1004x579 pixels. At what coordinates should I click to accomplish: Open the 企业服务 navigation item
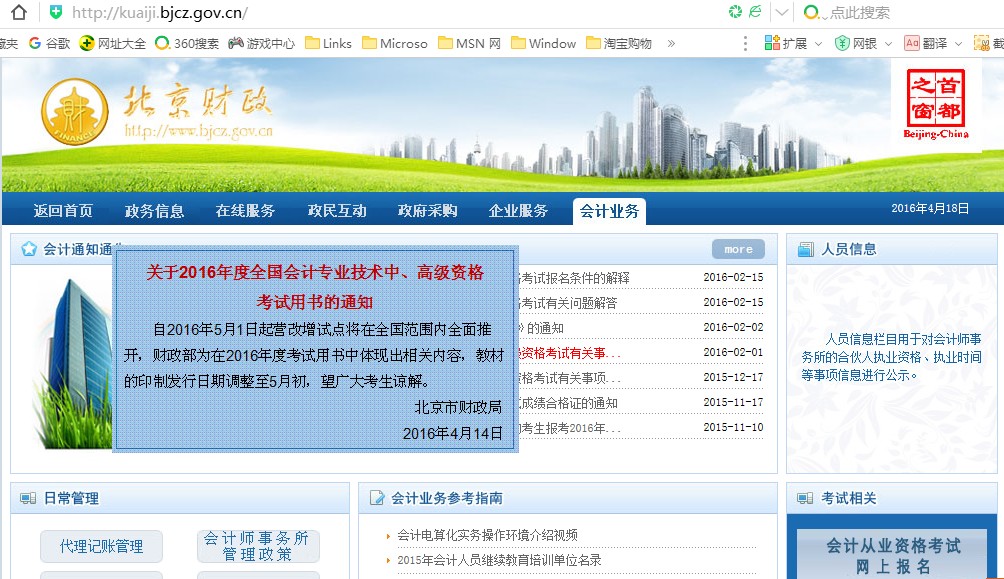(x=518, y=211)
